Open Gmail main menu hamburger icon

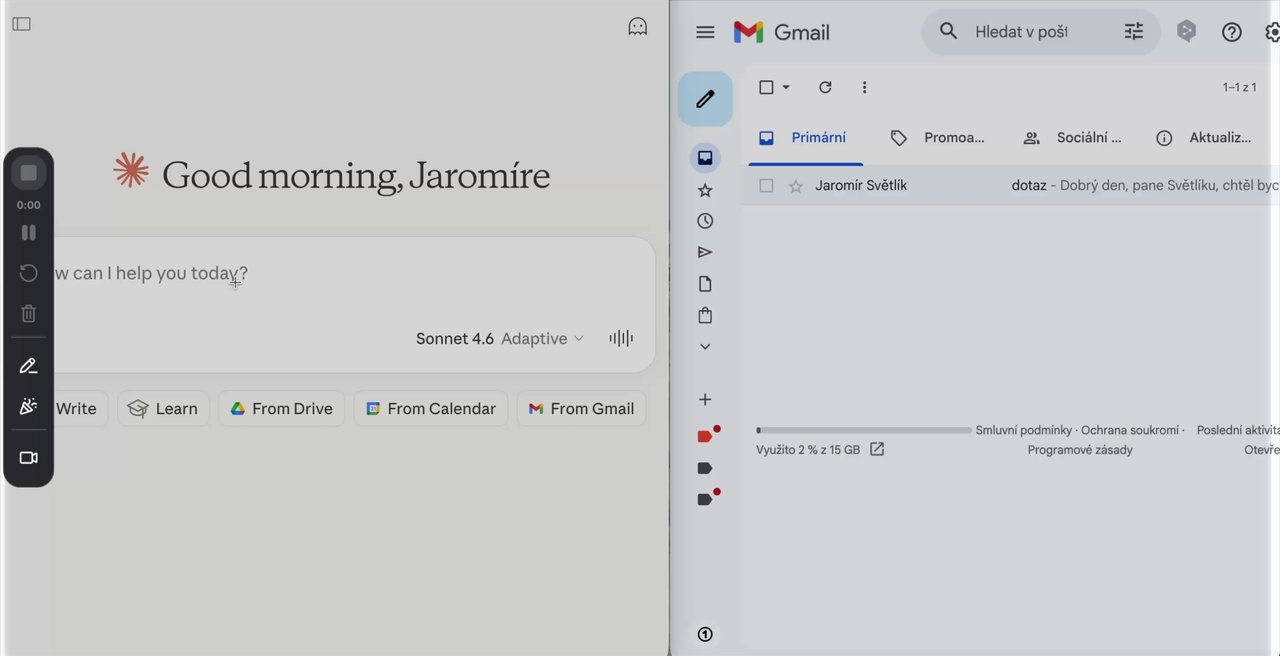(705, 32)
